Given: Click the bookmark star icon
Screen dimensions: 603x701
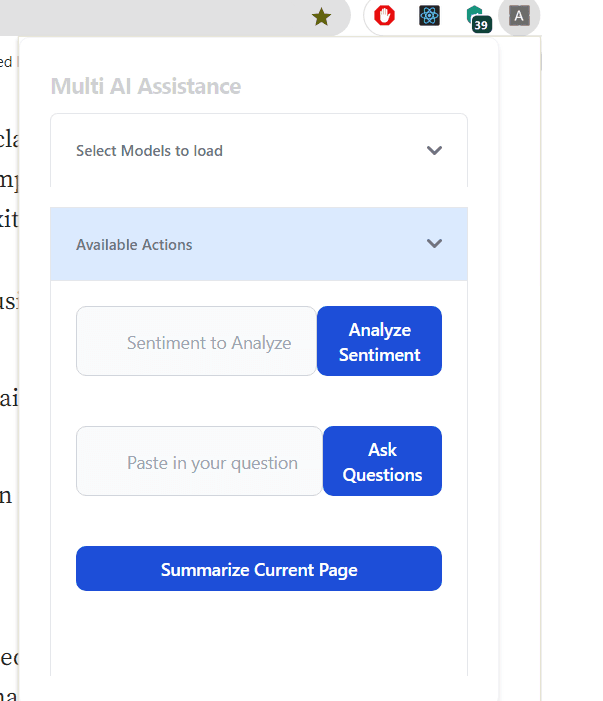Looking at the screenshot, I should 321,16.
